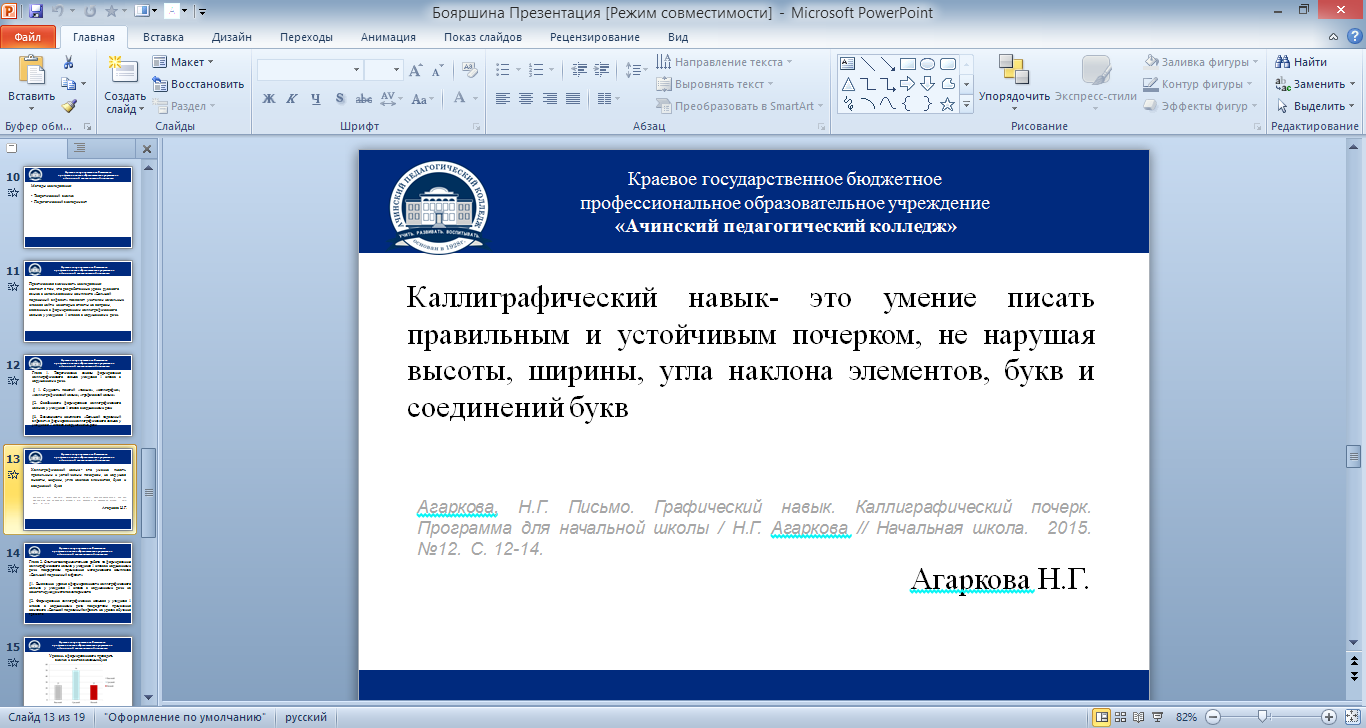Increase font size with large A icon
This screenshot has width=1366, height=728.
point(414,70)
